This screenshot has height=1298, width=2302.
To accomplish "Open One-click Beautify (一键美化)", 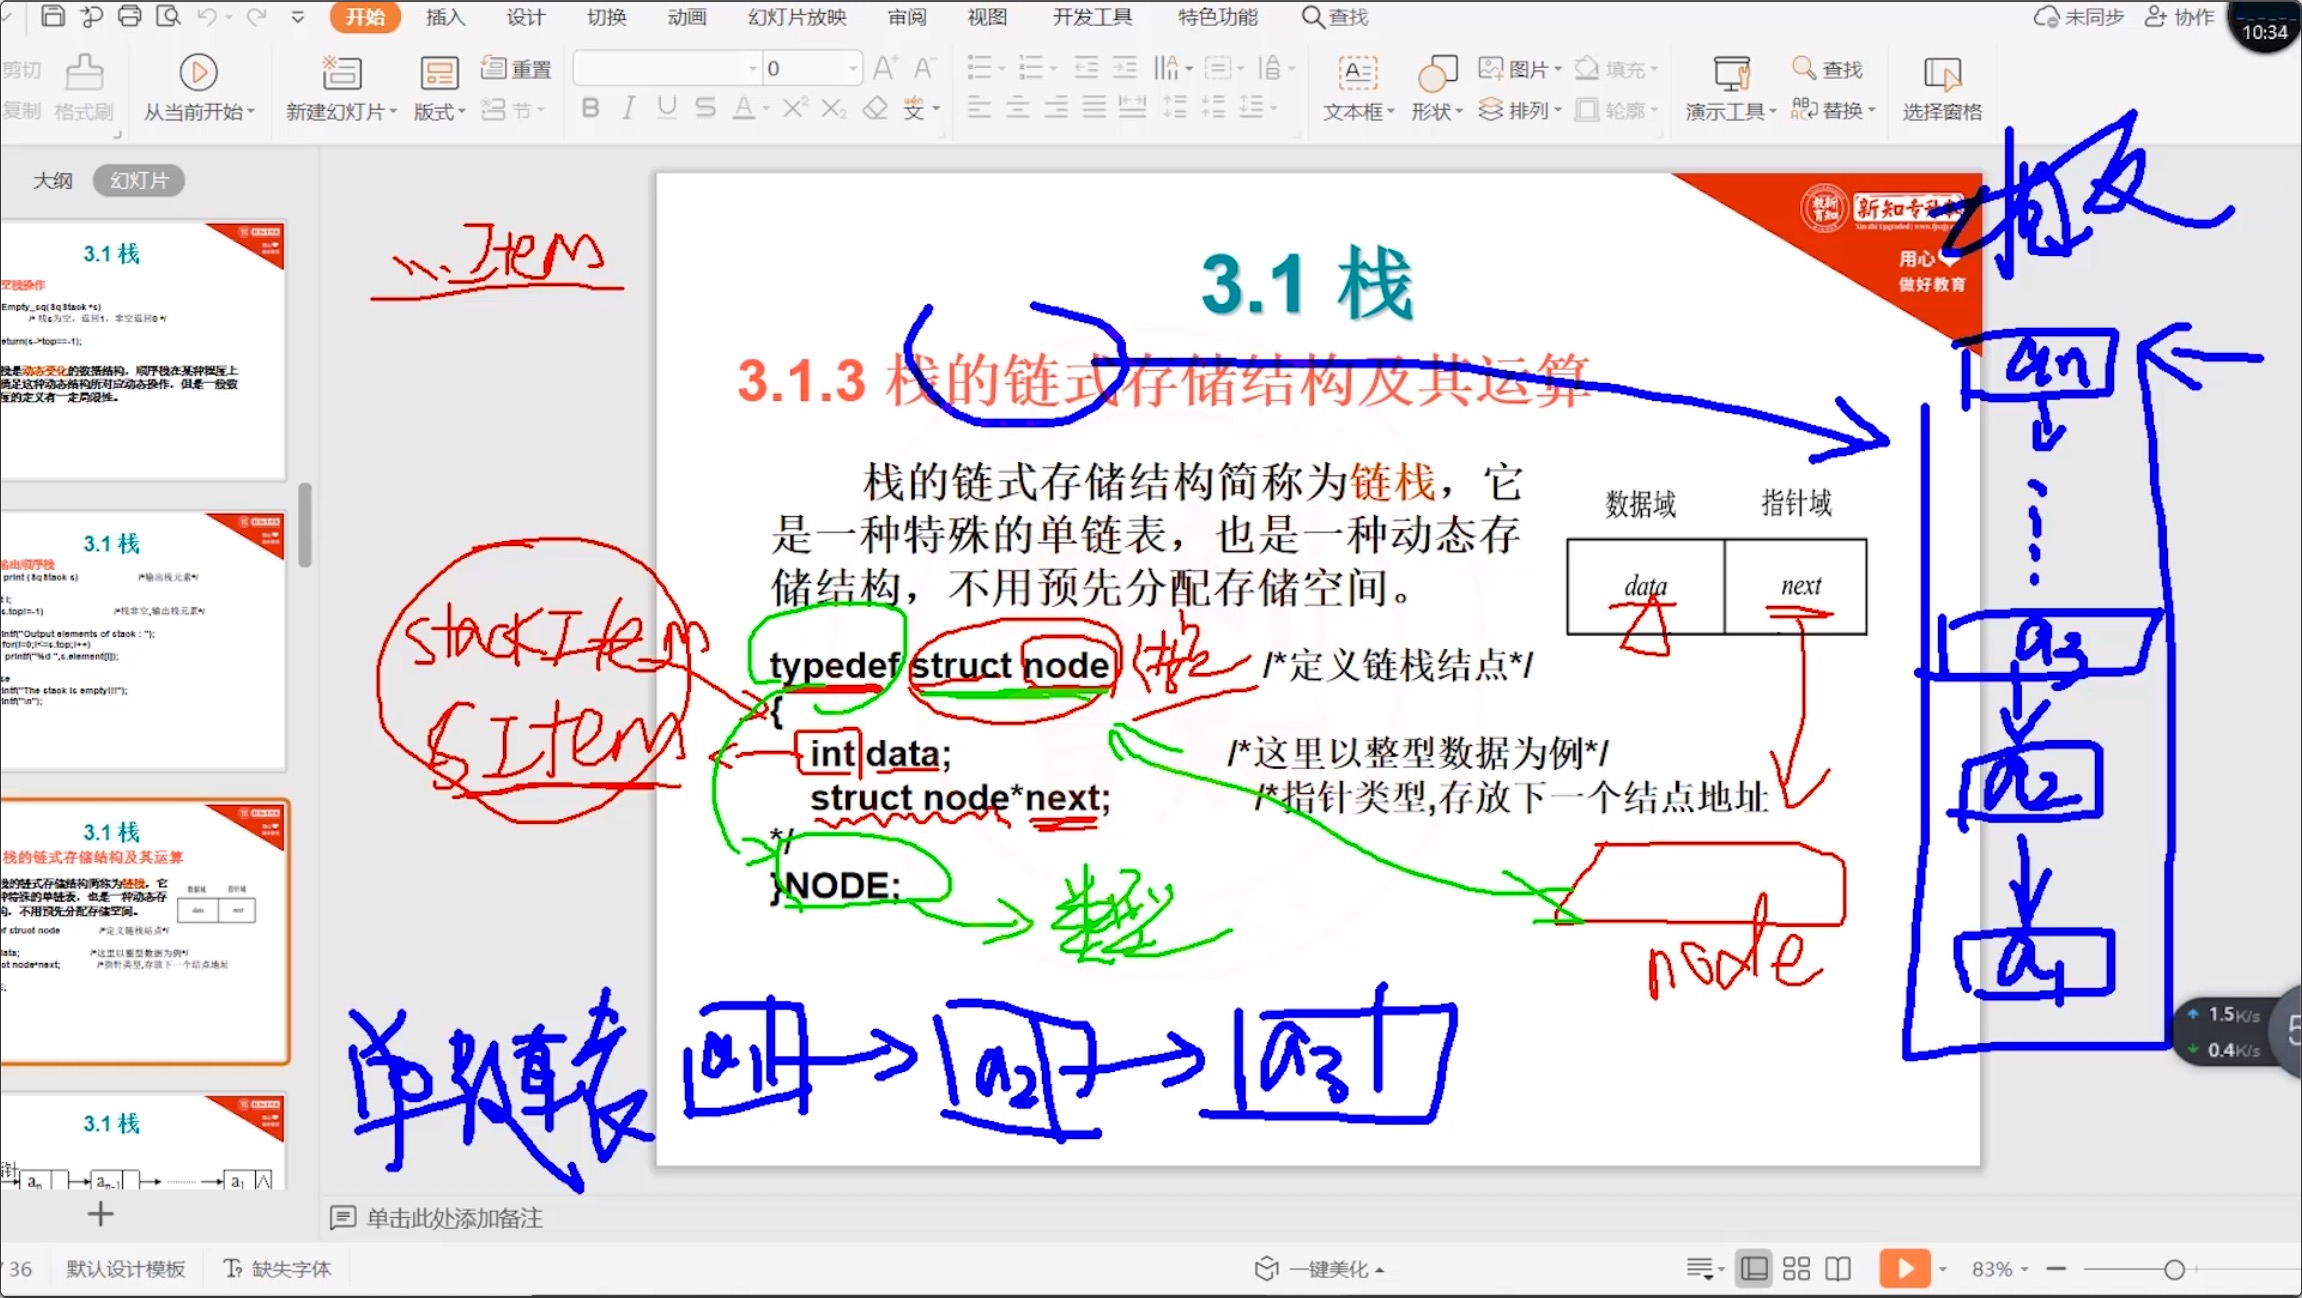I will point(1320,1269).
